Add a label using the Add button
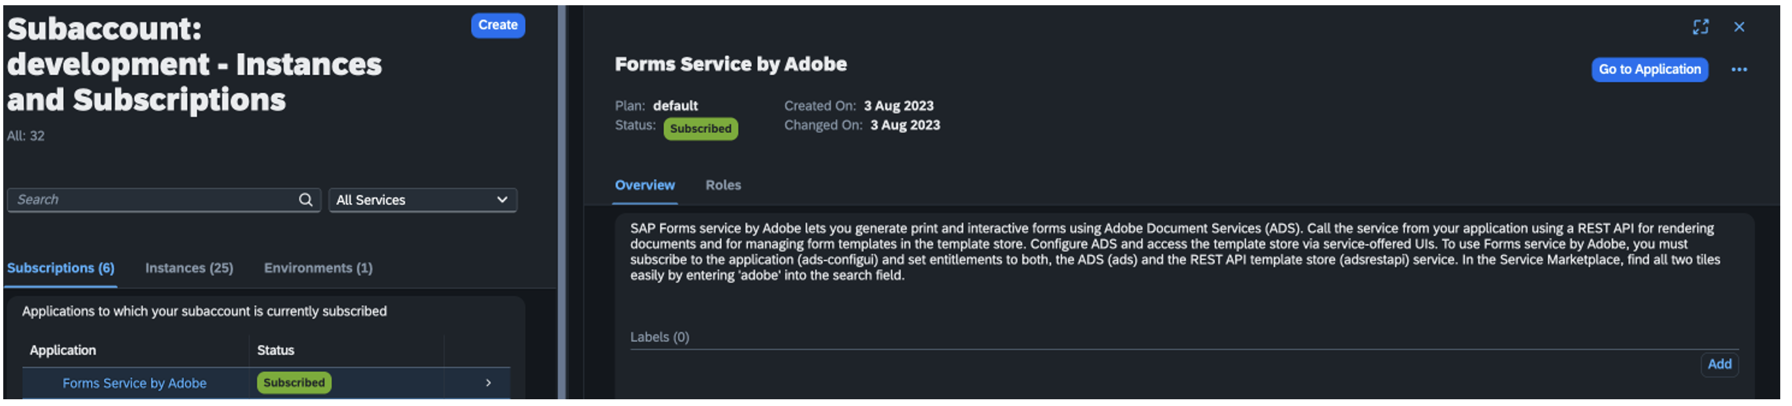The width and height of the screenshot is (1792, 406). (1719, 364)
